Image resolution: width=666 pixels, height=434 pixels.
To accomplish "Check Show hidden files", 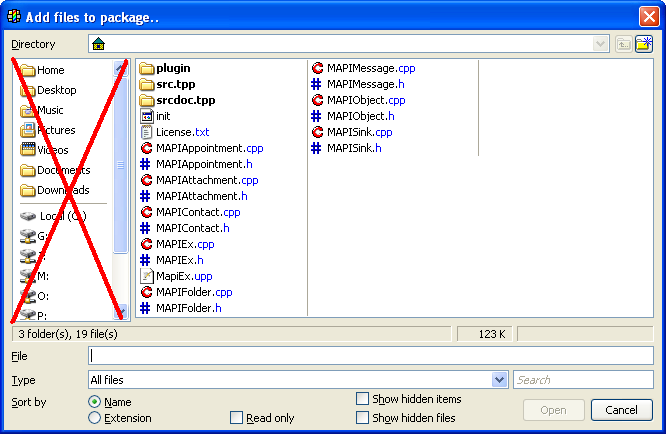I will pos(362,418).
